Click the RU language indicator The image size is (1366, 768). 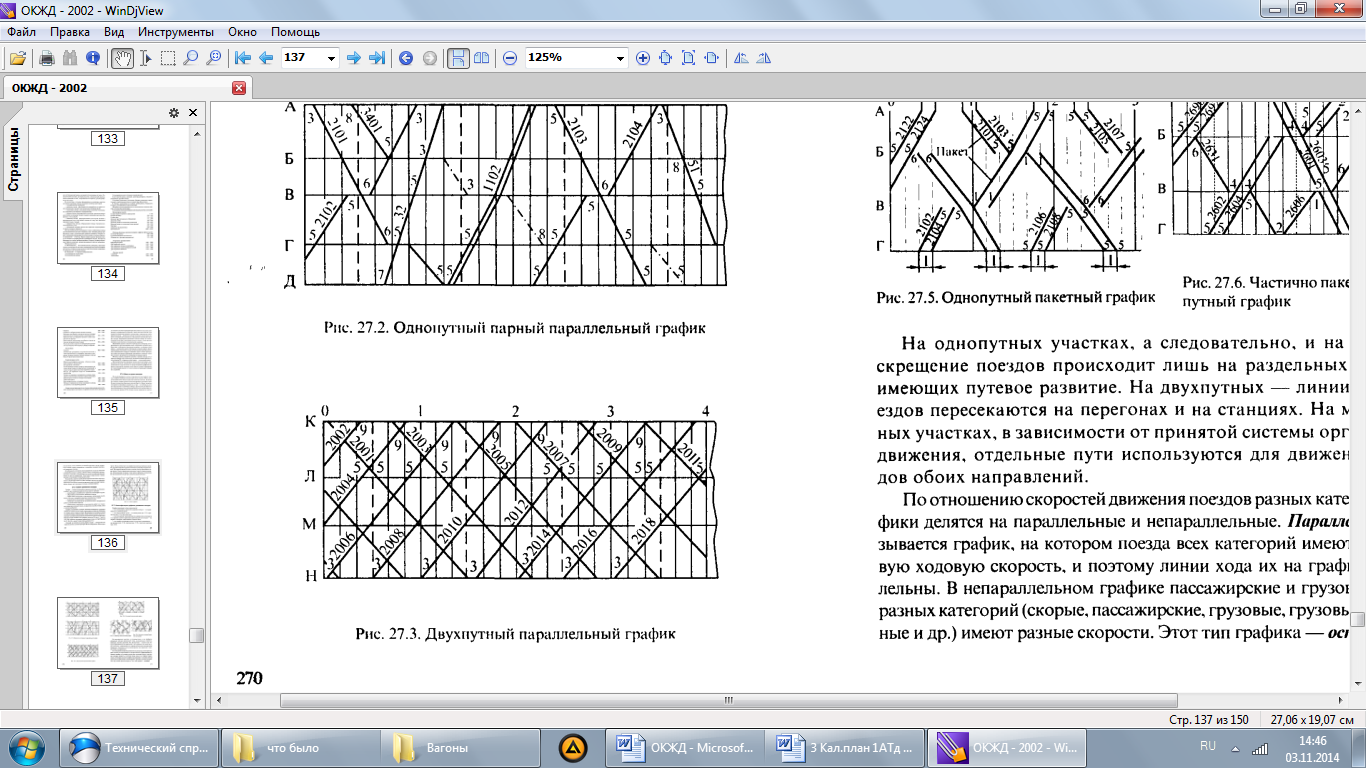point(1207,746)
